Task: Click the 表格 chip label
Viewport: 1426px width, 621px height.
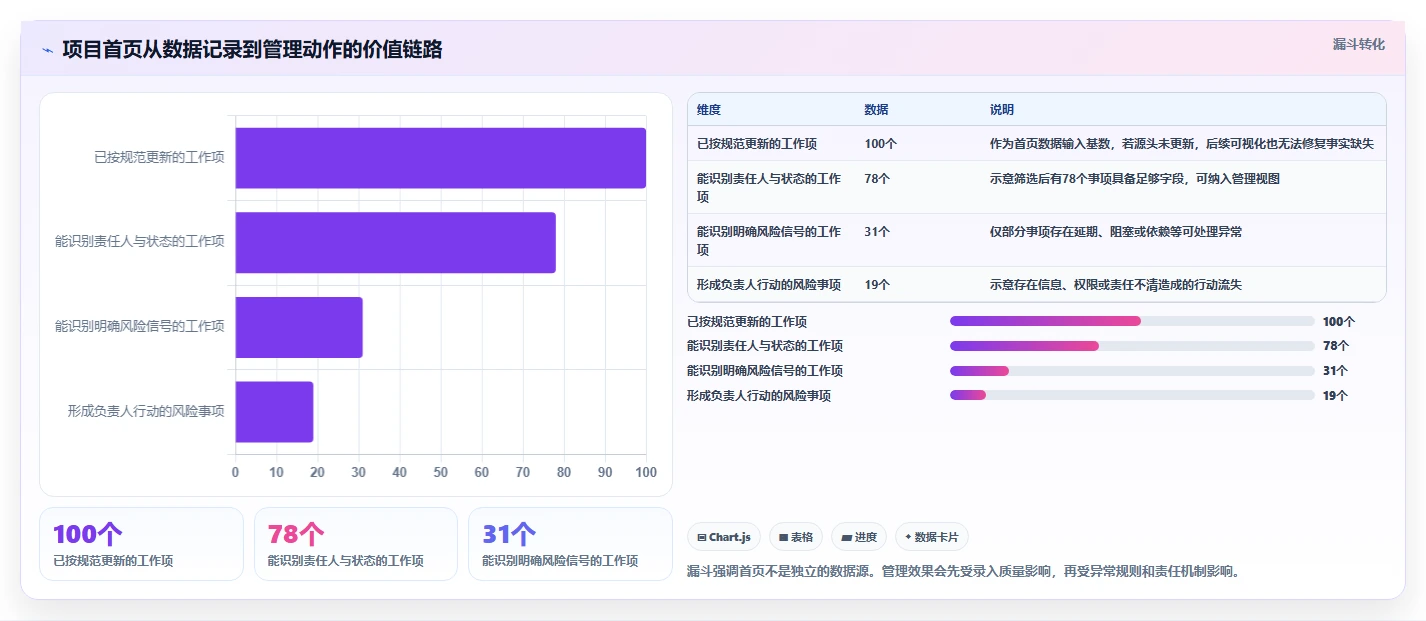Action: point(802,538)
